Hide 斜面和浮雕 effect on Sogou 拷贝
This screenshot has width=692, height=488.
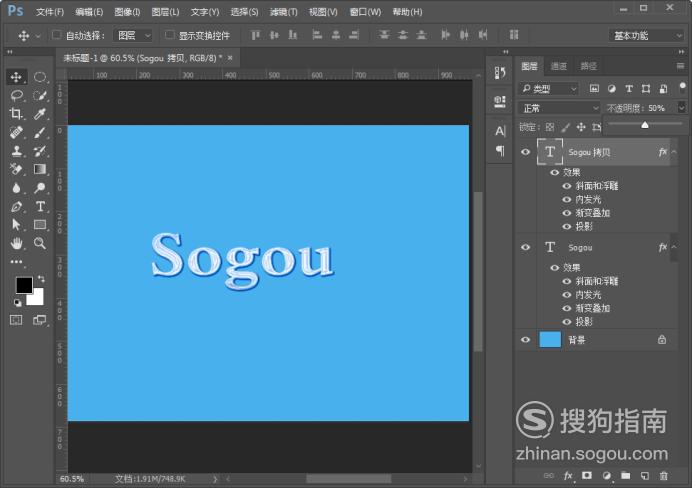pyautogui.click(x=567, y=186)
